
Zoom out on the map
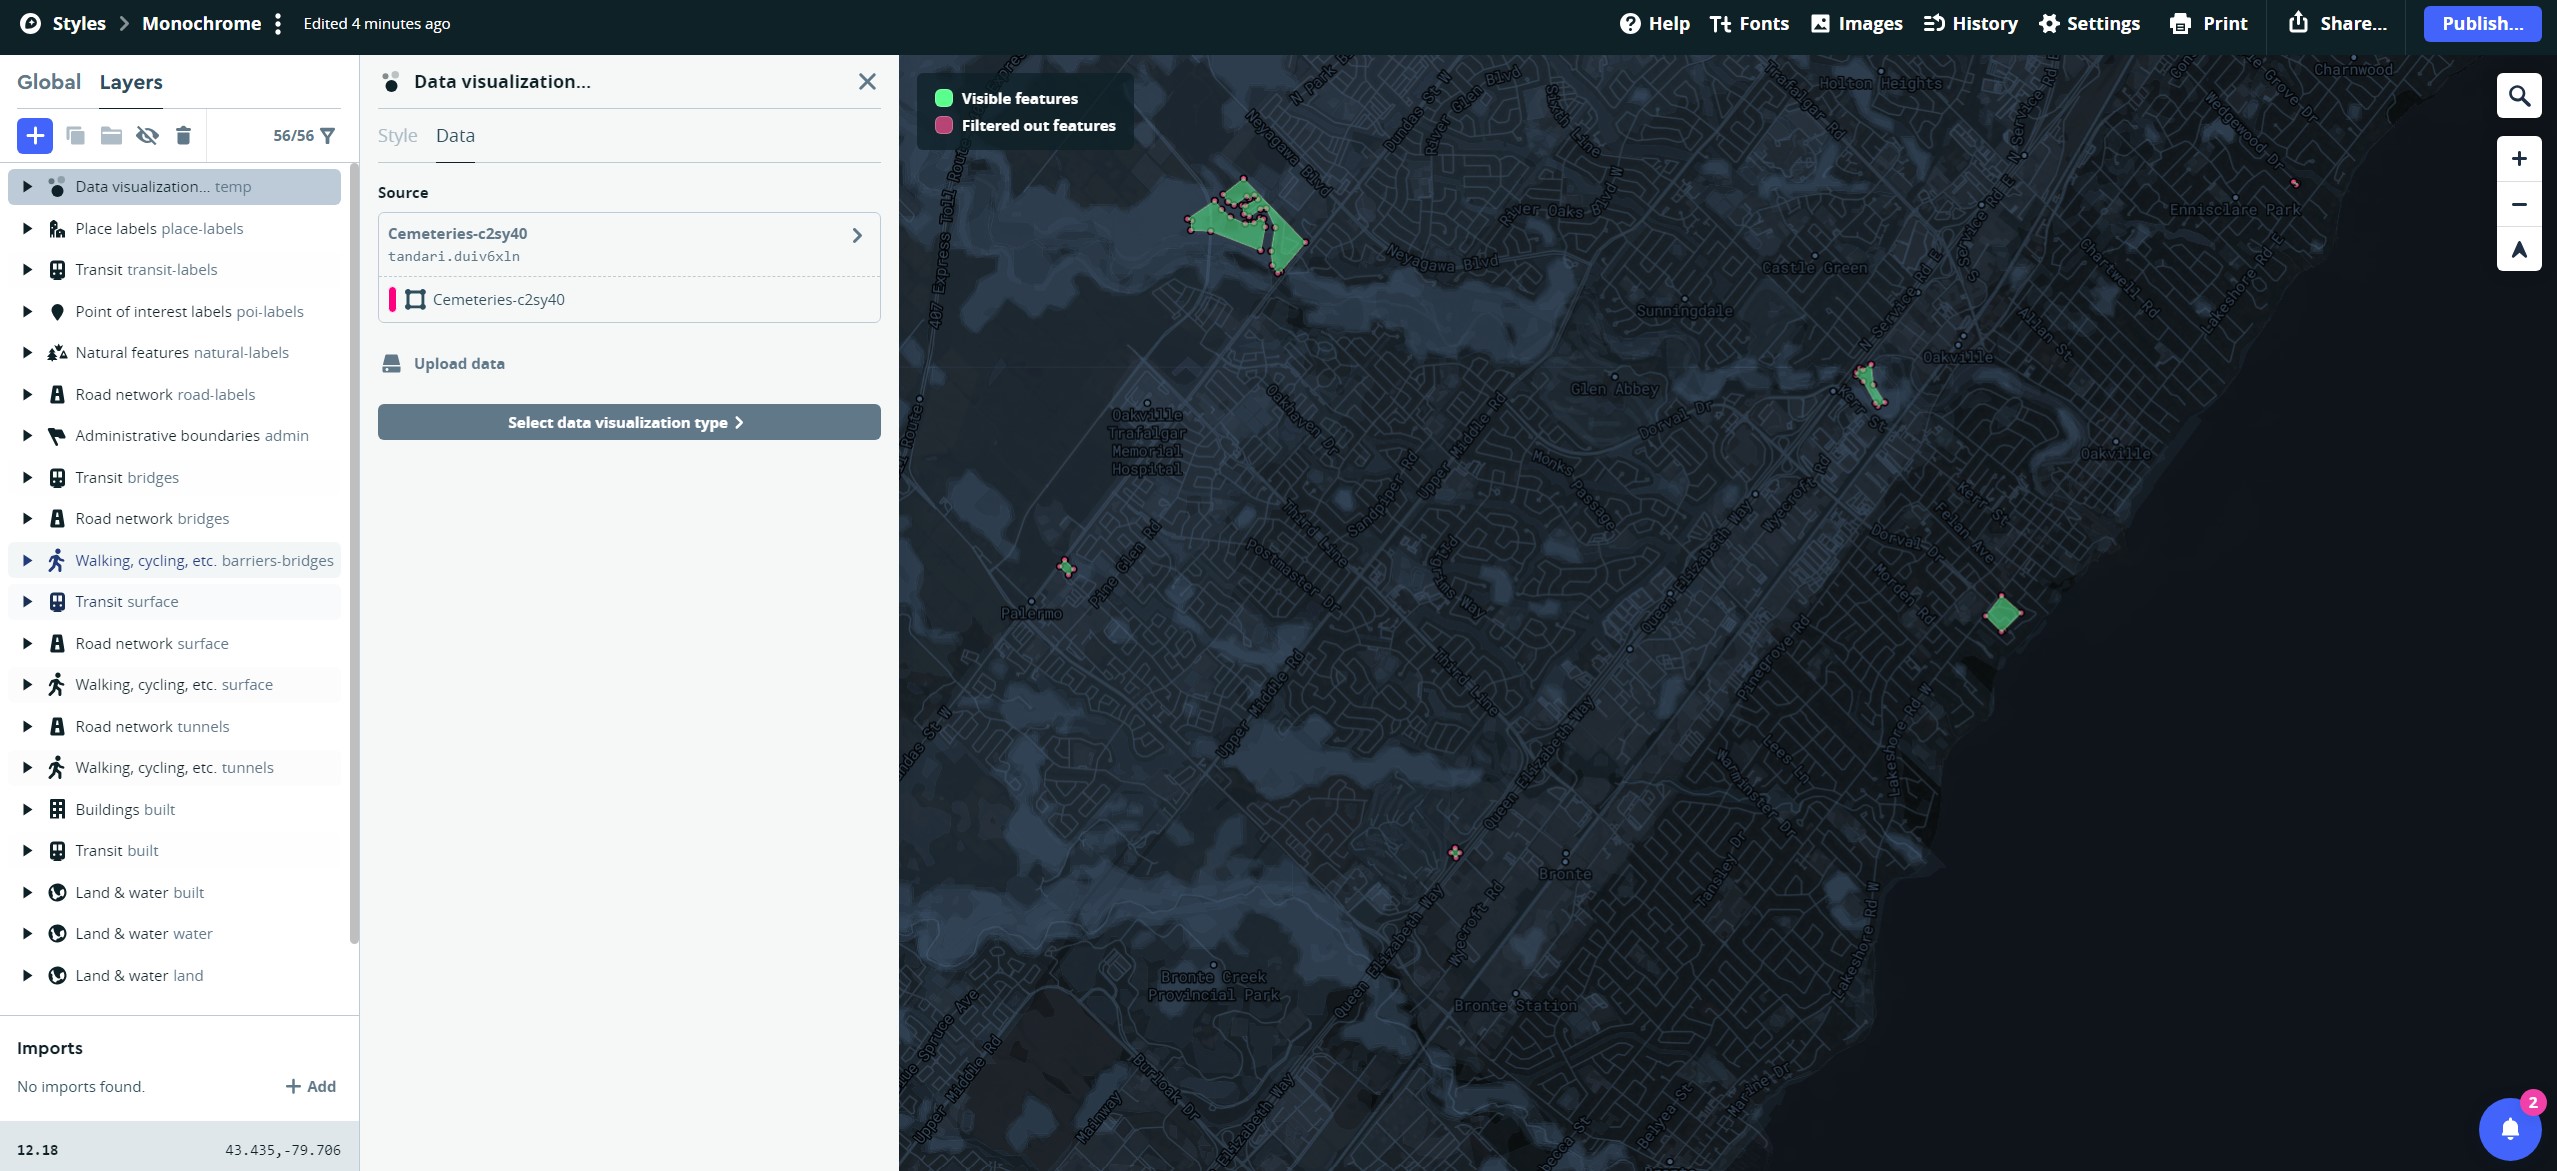coord(2519,204)
